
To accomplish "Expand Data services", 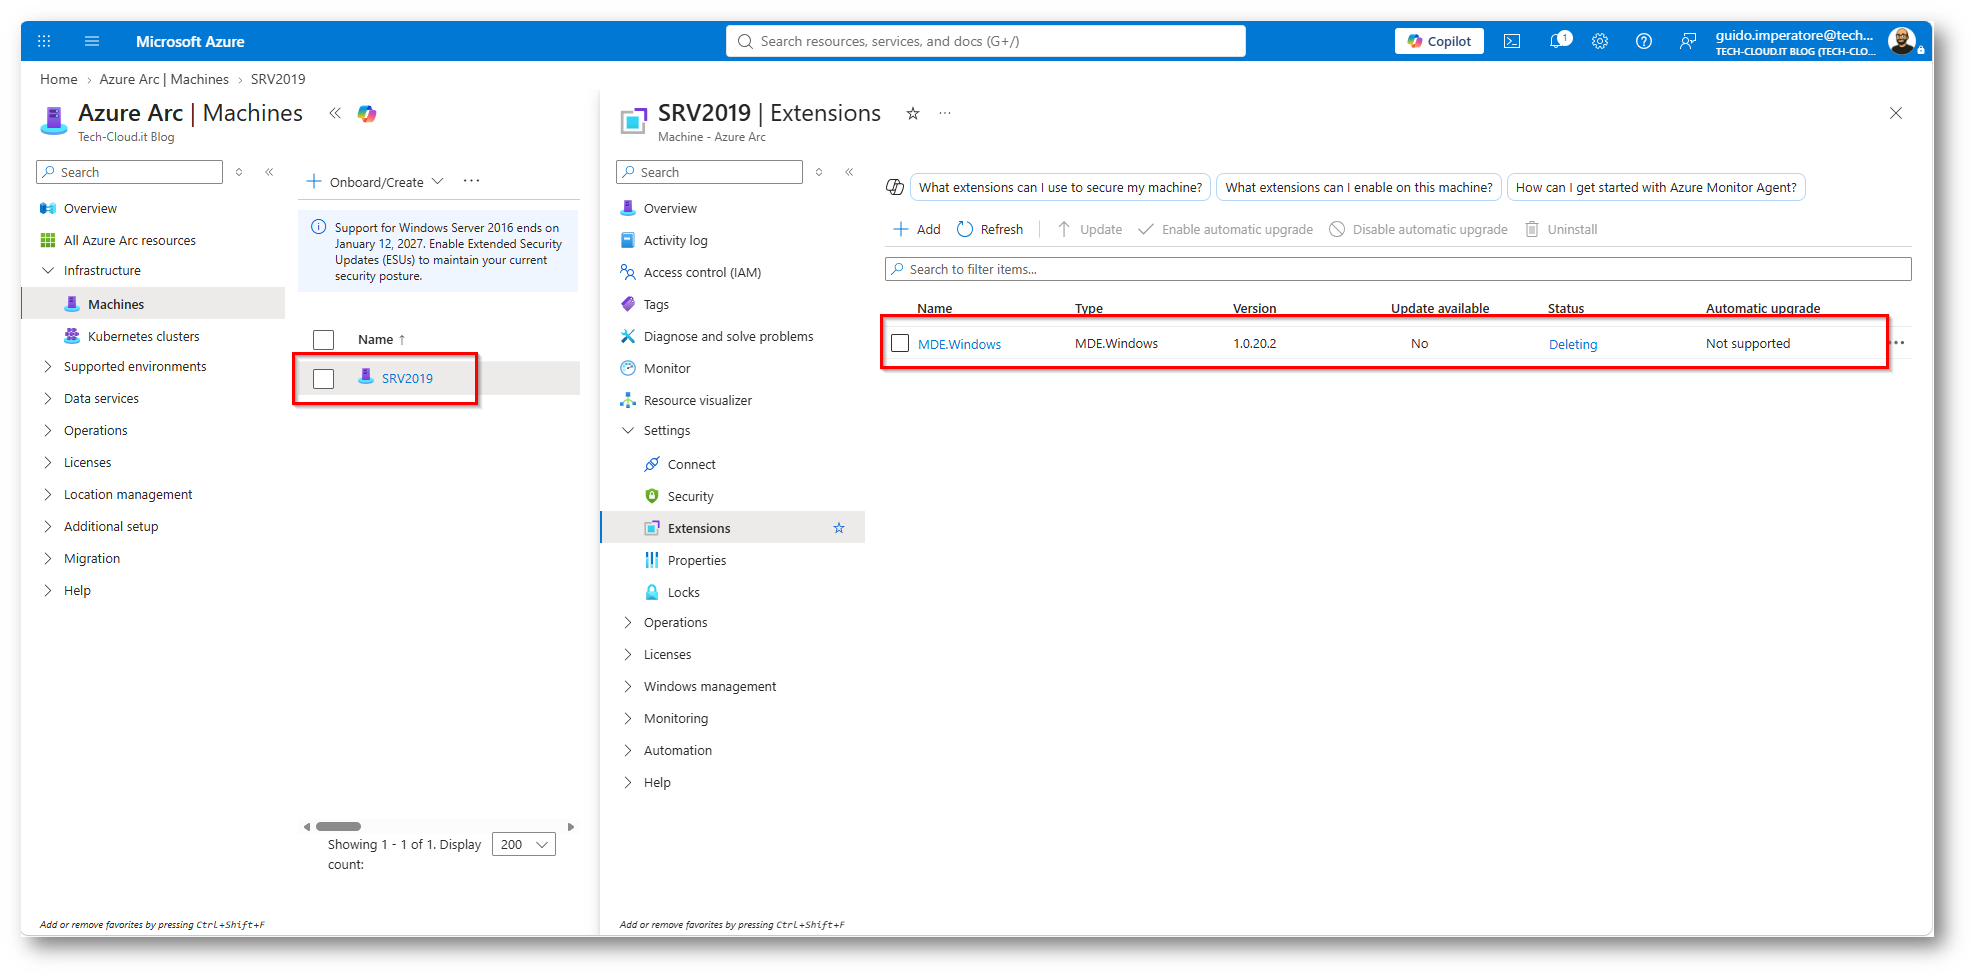I will tap(47, 399).
